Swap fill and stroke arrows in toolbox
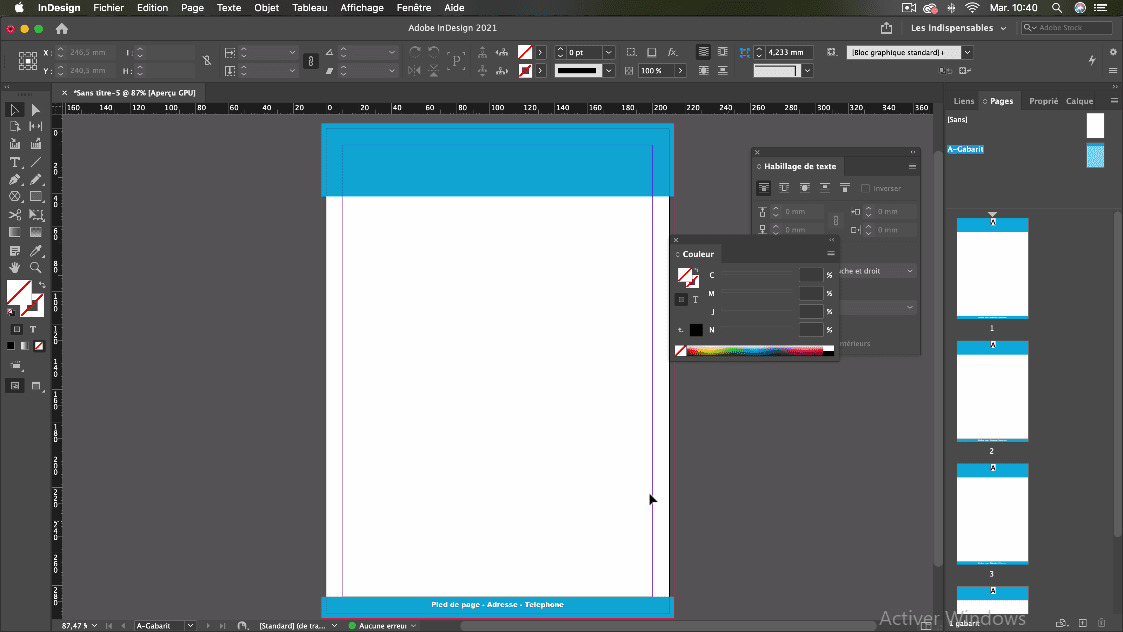1123x632 pixels. click(x=42, y=285)
